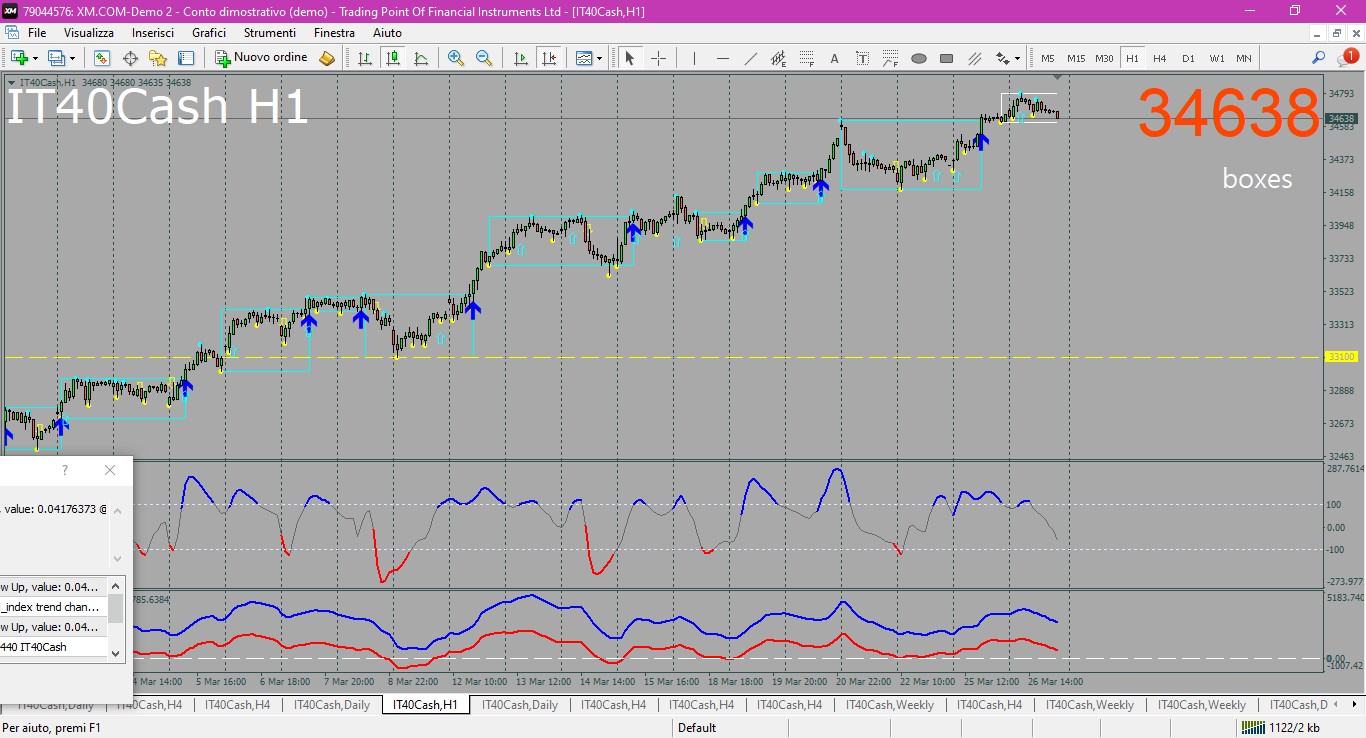Open the Arrows objects icon
The height and width of the screenshot is (738, 1366).
click(1002, 58)
